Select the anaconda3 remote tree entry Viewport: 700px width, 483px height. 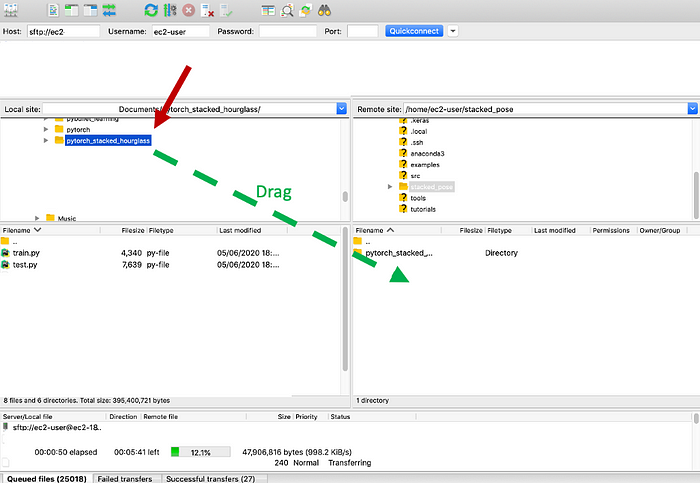[427, 153]
